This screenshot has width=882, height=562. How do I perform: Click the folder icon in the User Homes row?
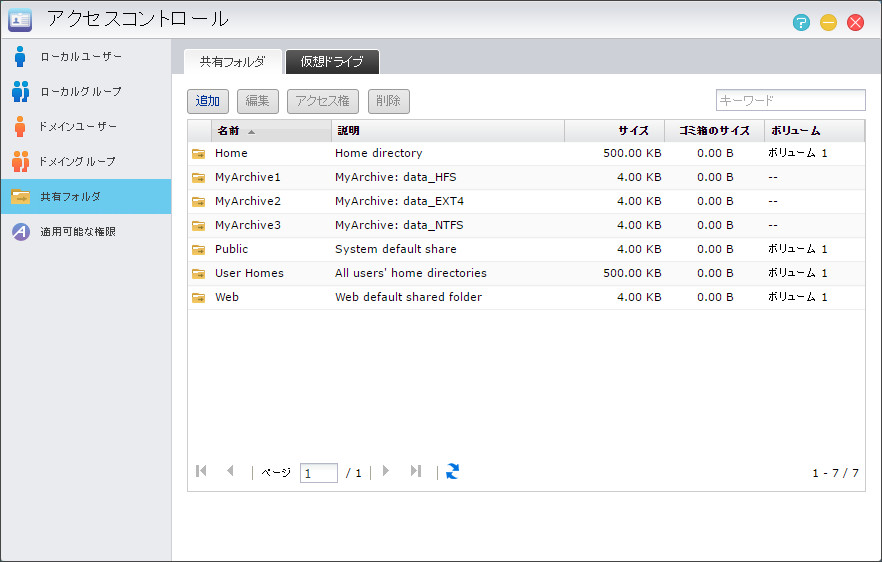tap(199, 274)
